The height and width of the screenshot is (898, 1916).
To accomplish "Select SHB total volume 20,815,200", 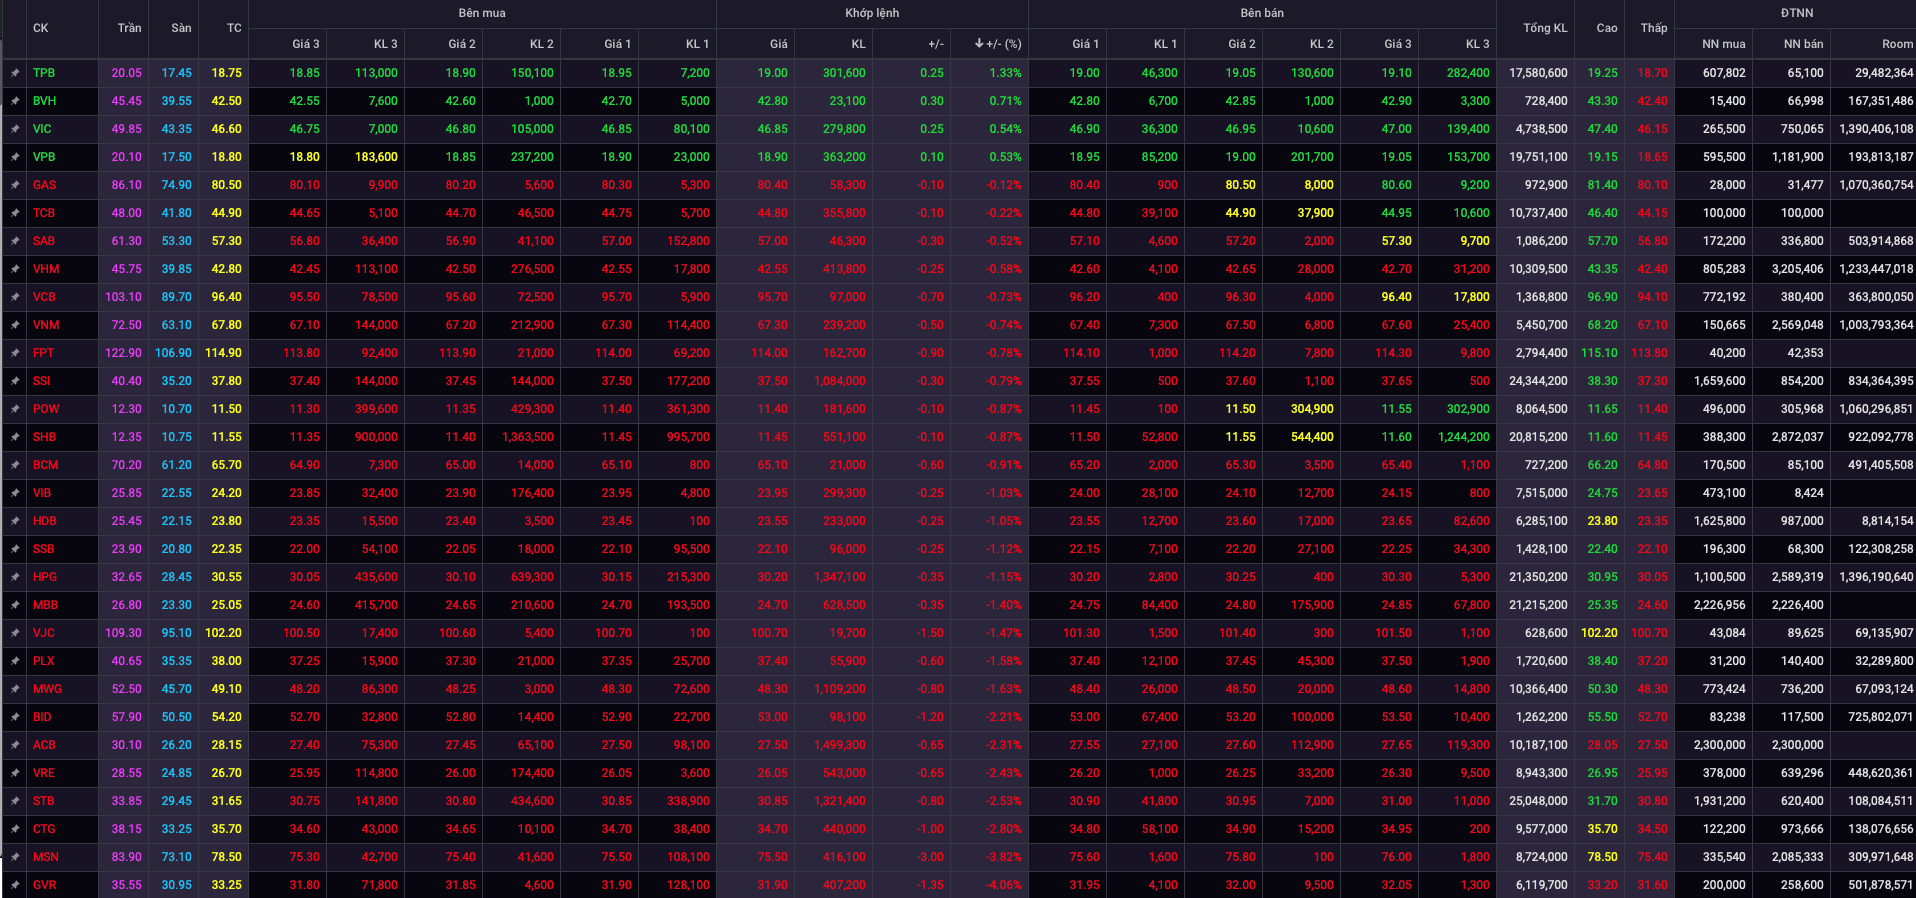I will click(x=1538, y=437).
